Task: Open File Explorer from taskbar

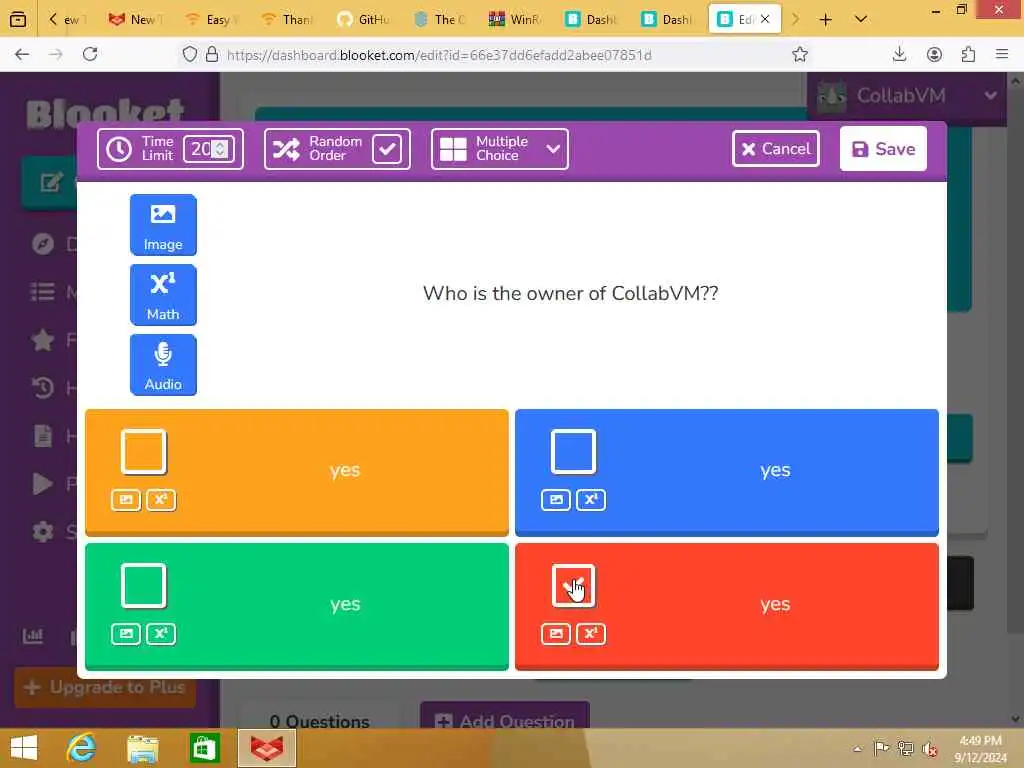Action: point(142,748)
